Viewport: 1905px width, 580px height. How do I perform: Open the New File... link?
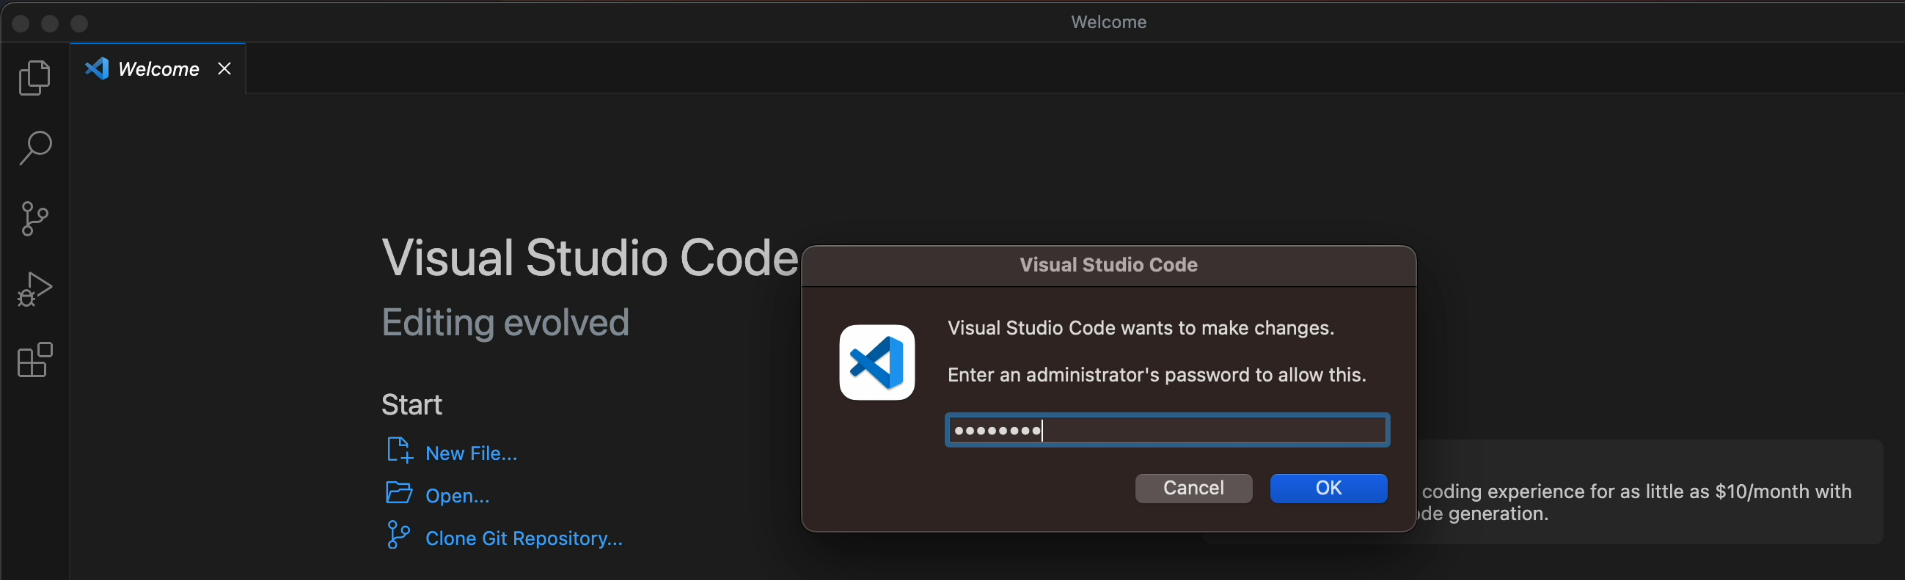(470, 452)
